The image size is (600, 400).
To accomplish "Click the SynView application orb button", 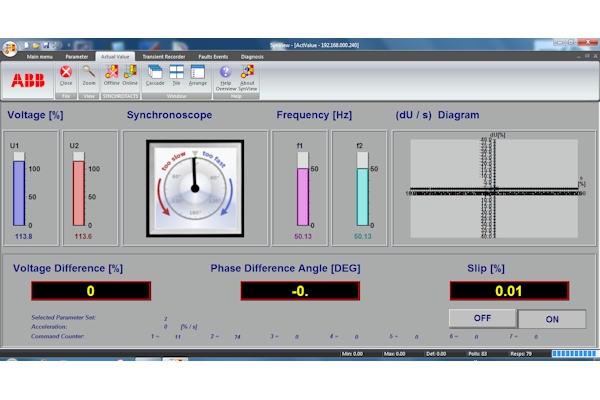I will [x=11, y=47].
